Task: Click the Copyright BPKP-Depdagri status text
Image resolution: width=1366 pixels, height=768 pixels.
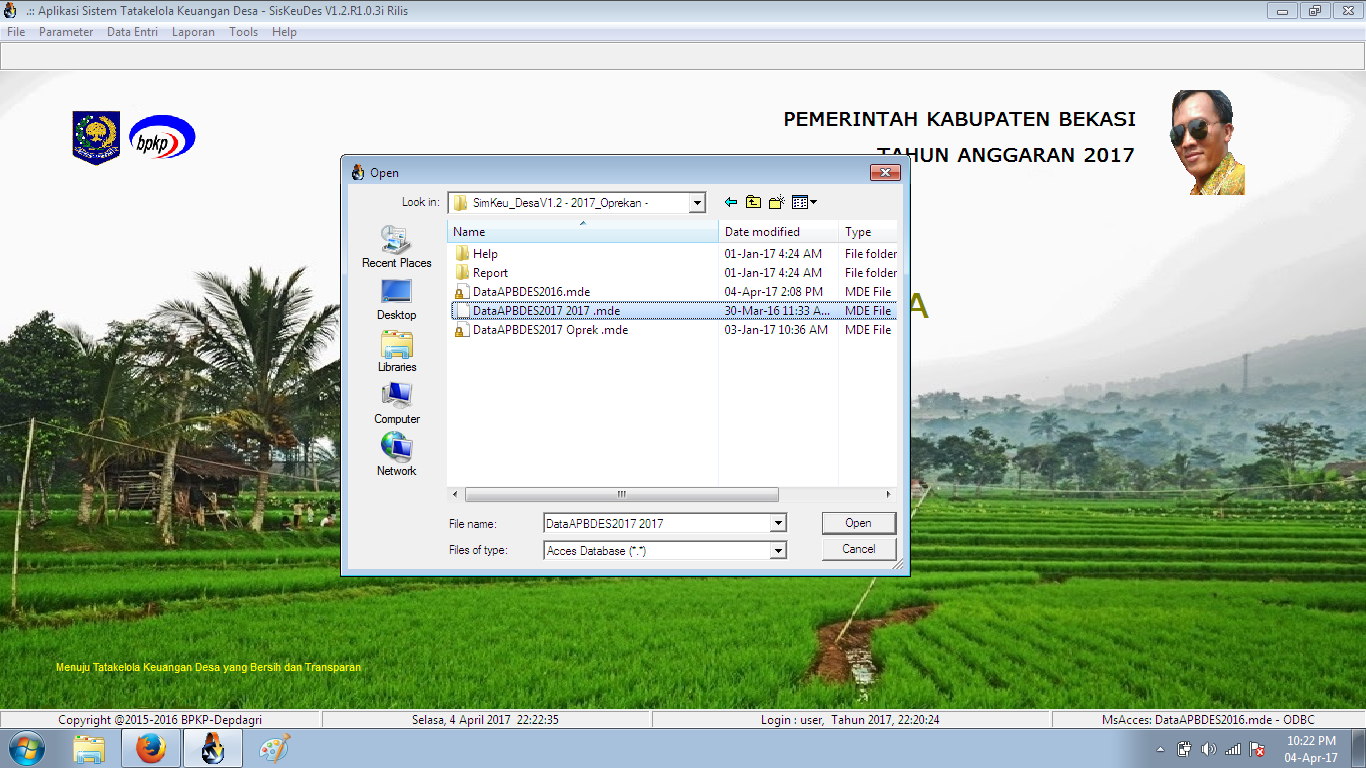Action: [x=160, y=720]
